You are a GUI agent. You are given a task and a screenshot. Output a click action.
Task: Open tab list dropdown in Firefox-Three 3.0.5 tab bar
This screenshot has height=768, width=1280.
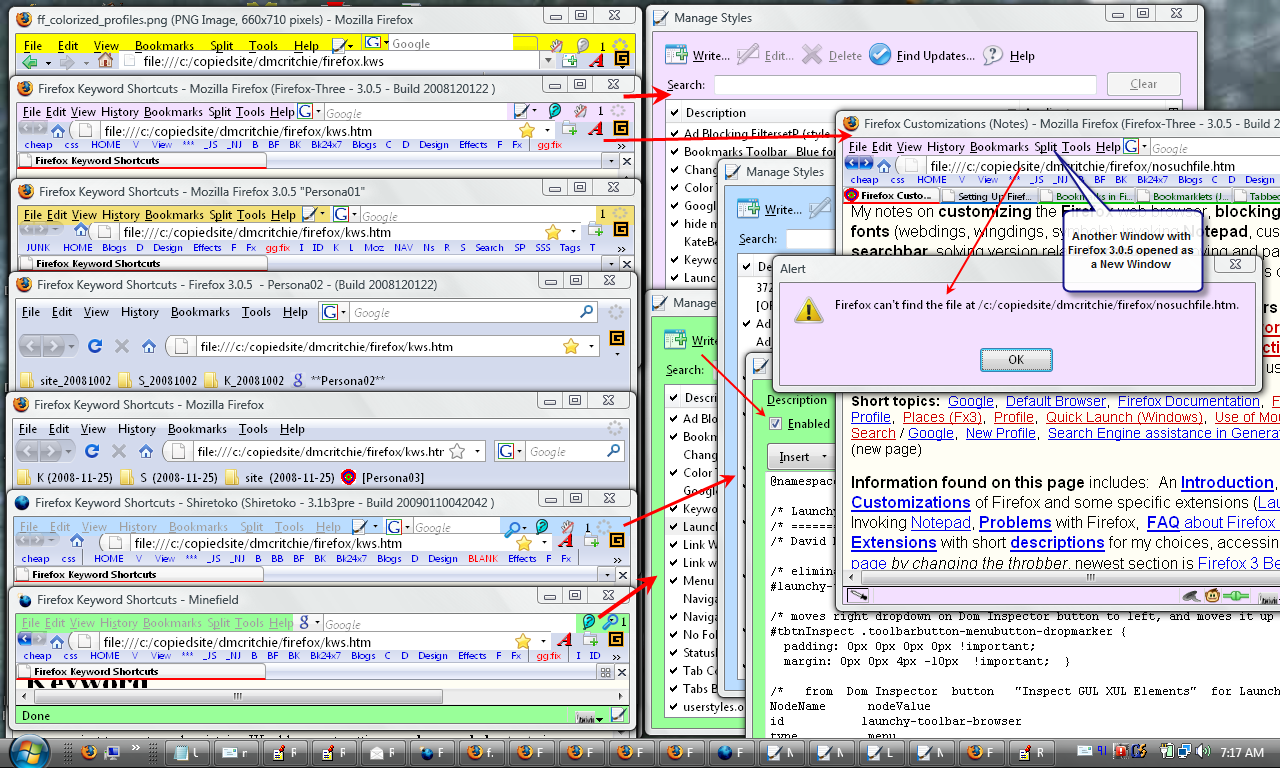611,161
